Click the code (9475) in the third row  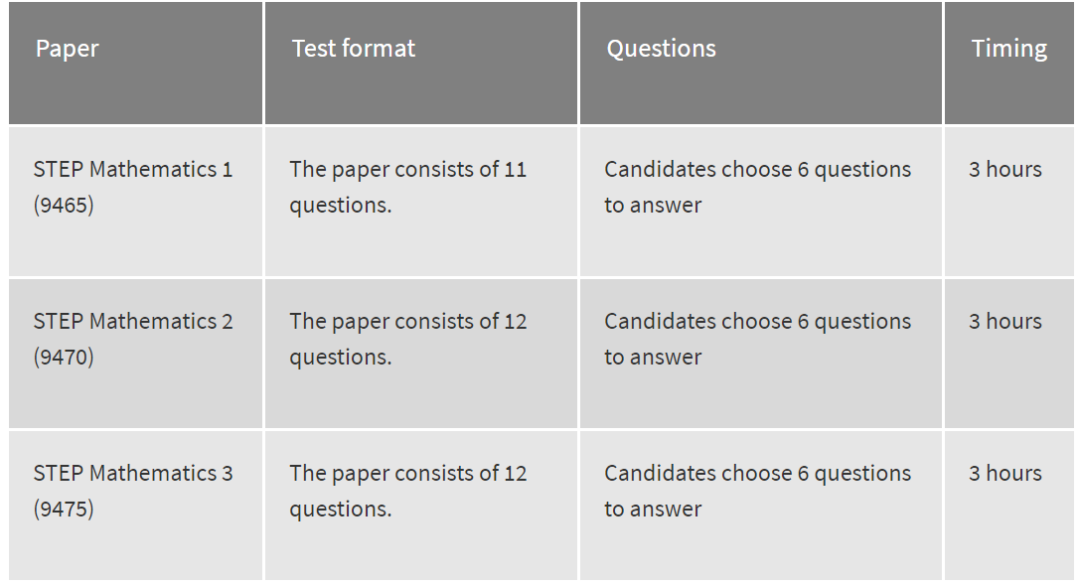pyautogui.click(x=63, y=509)
